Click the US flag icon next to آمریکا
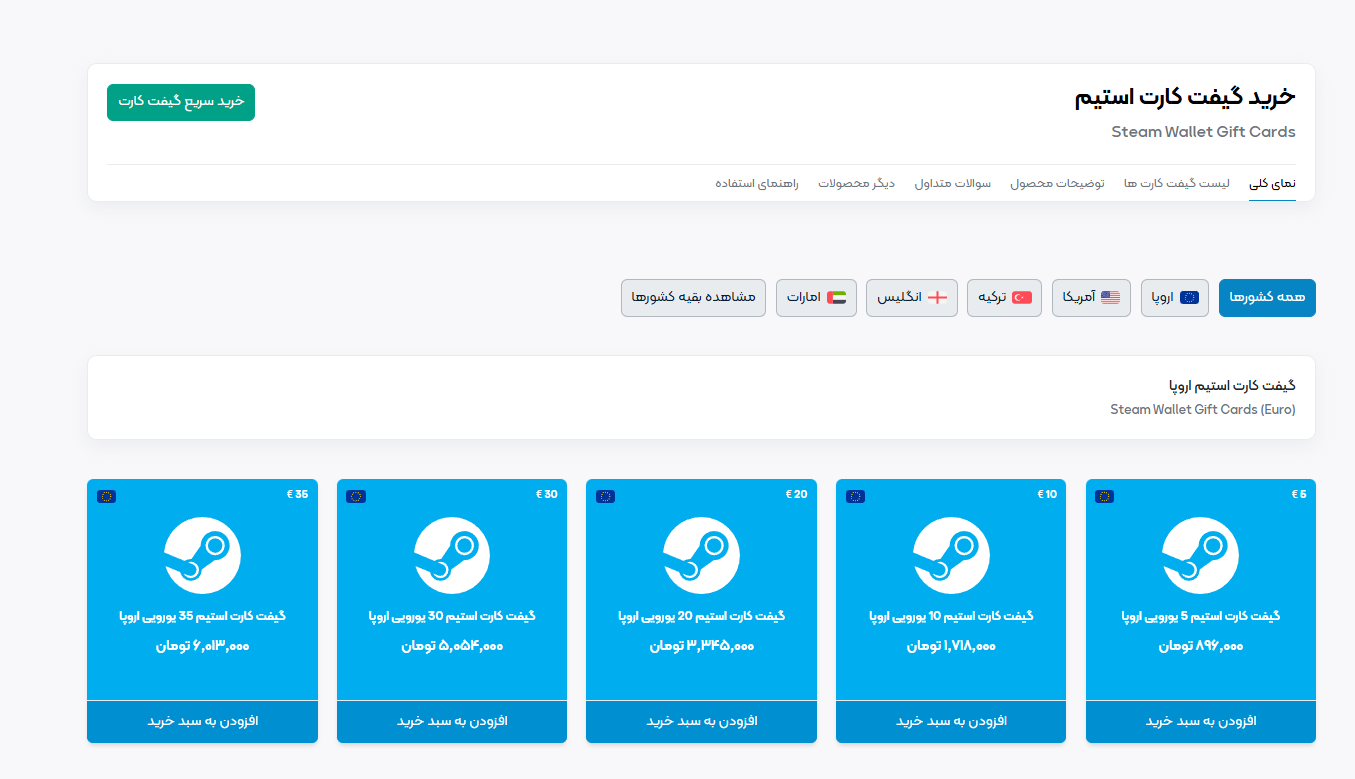Image resolution: width=1355 pixels, height=779 pixels. point(1111,296)
